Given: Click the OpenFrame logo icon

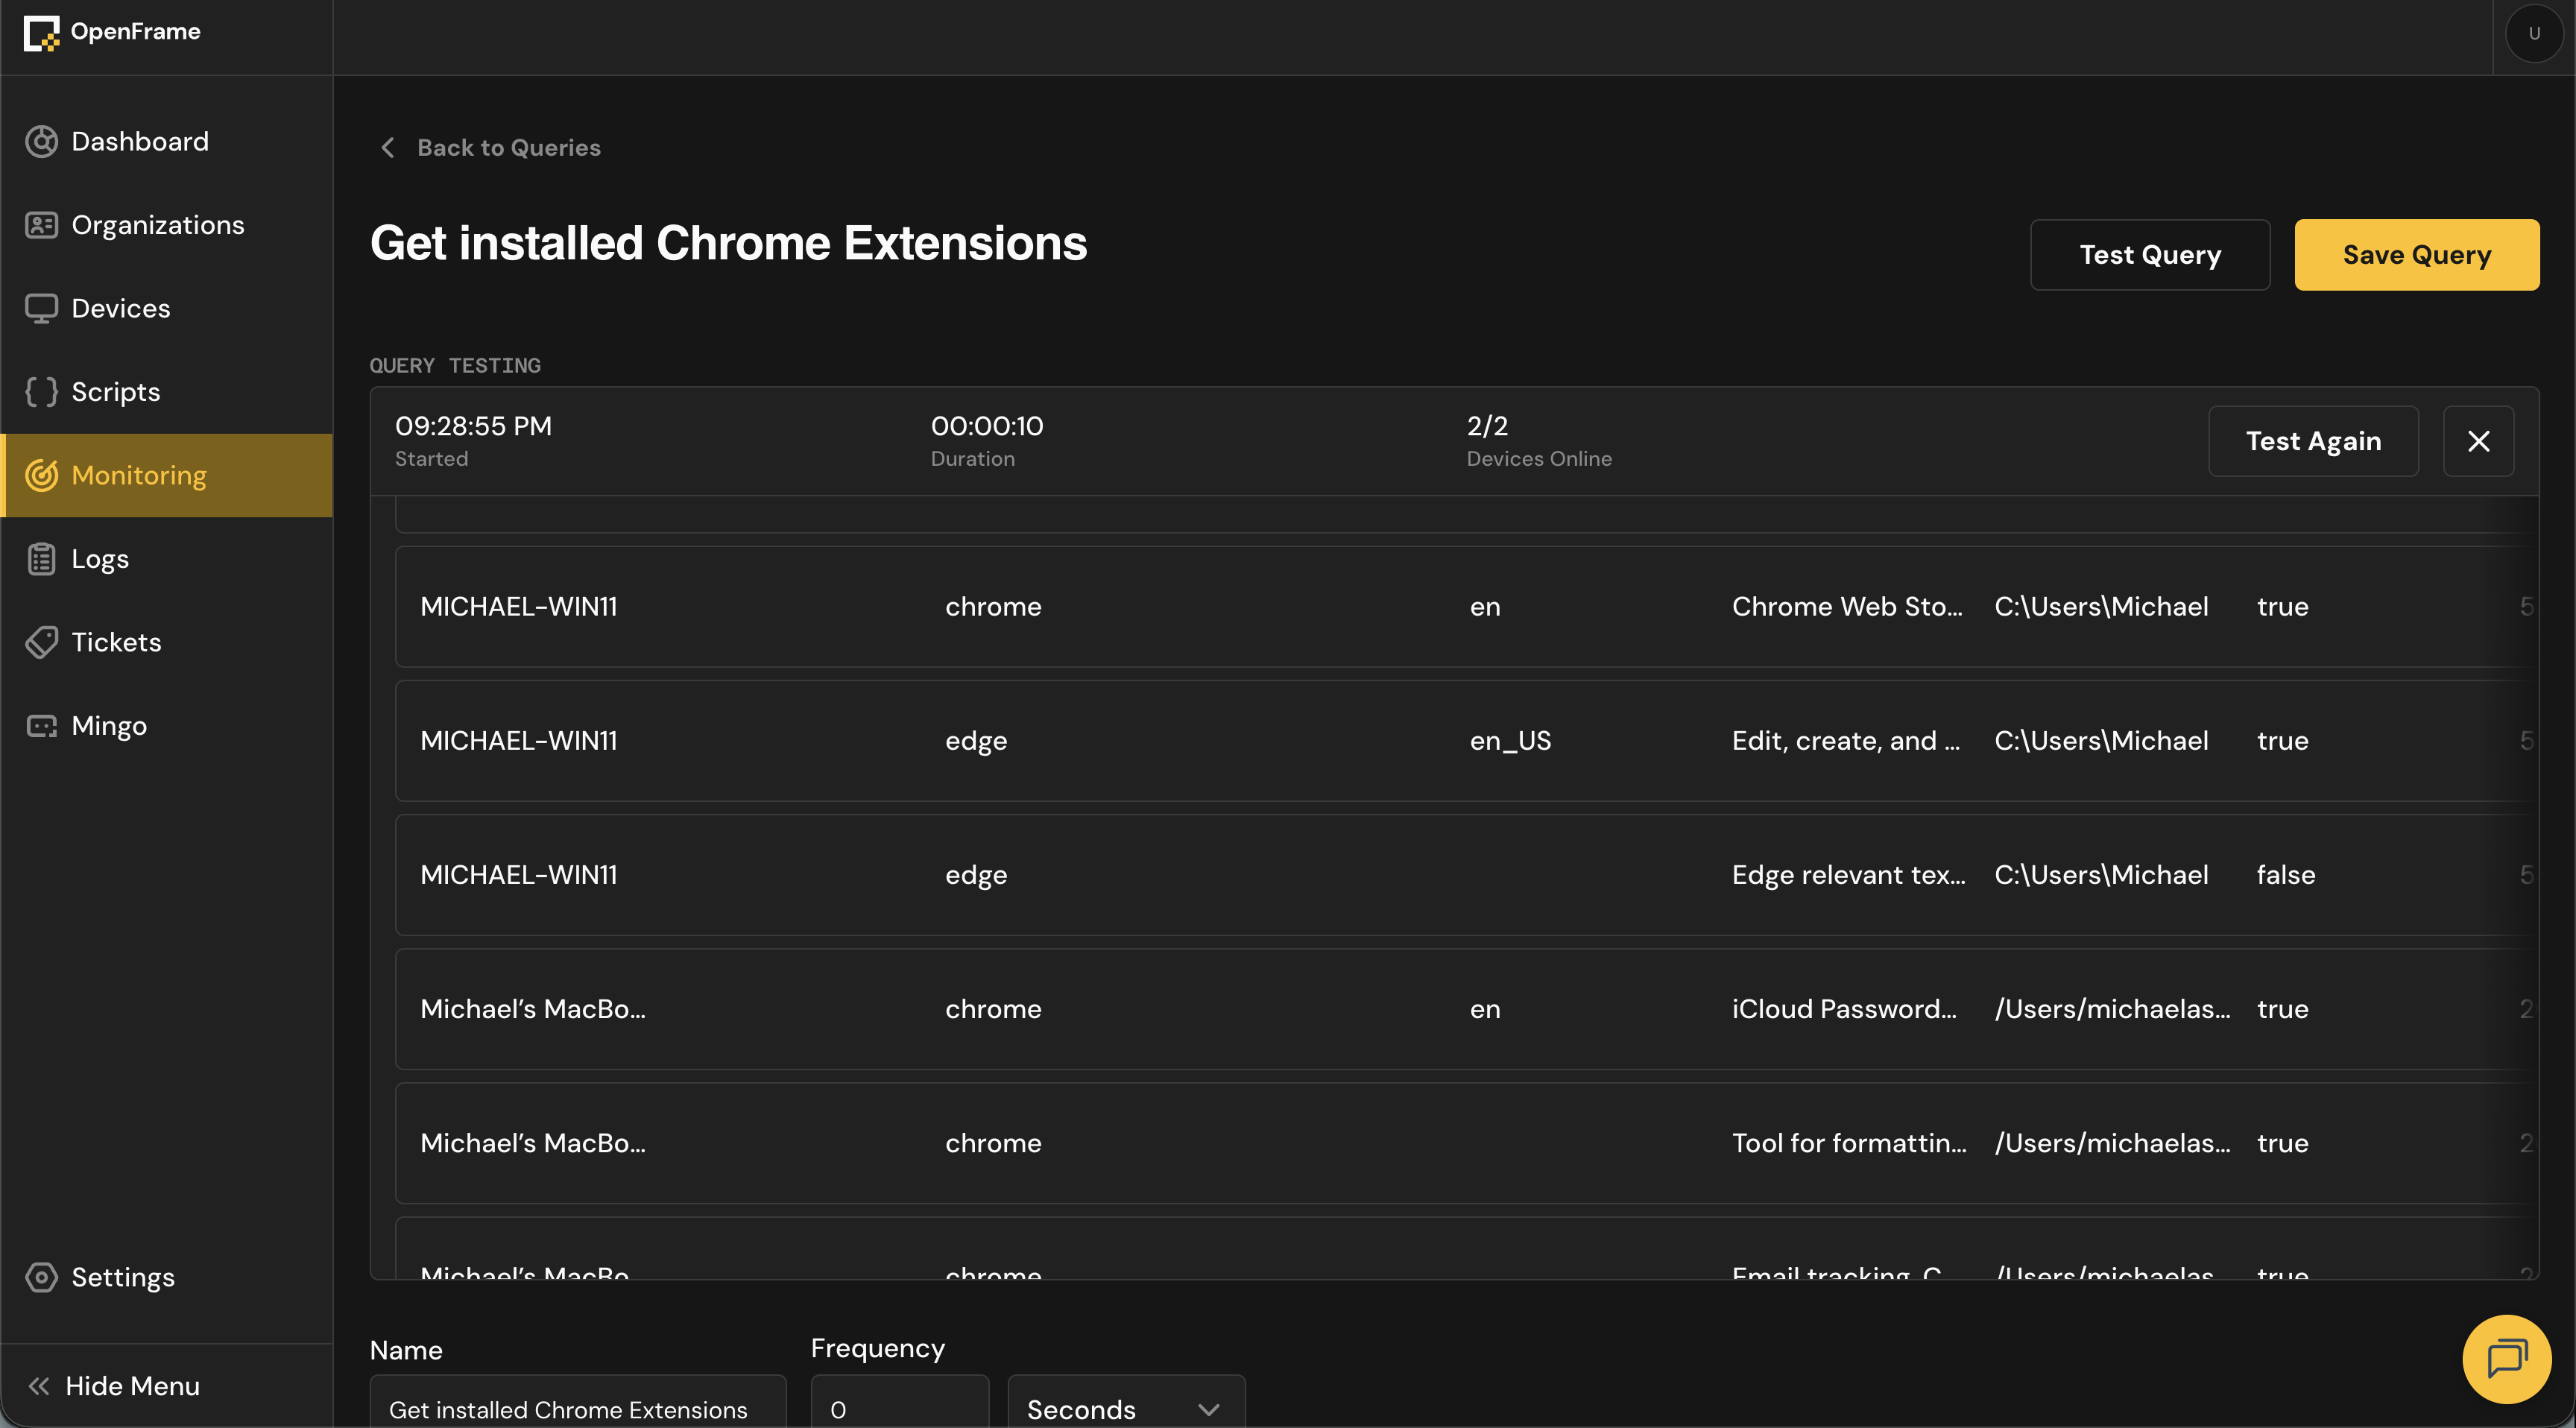Looking at the screenshot, I should pyautogui.click(x=41, y=33).
